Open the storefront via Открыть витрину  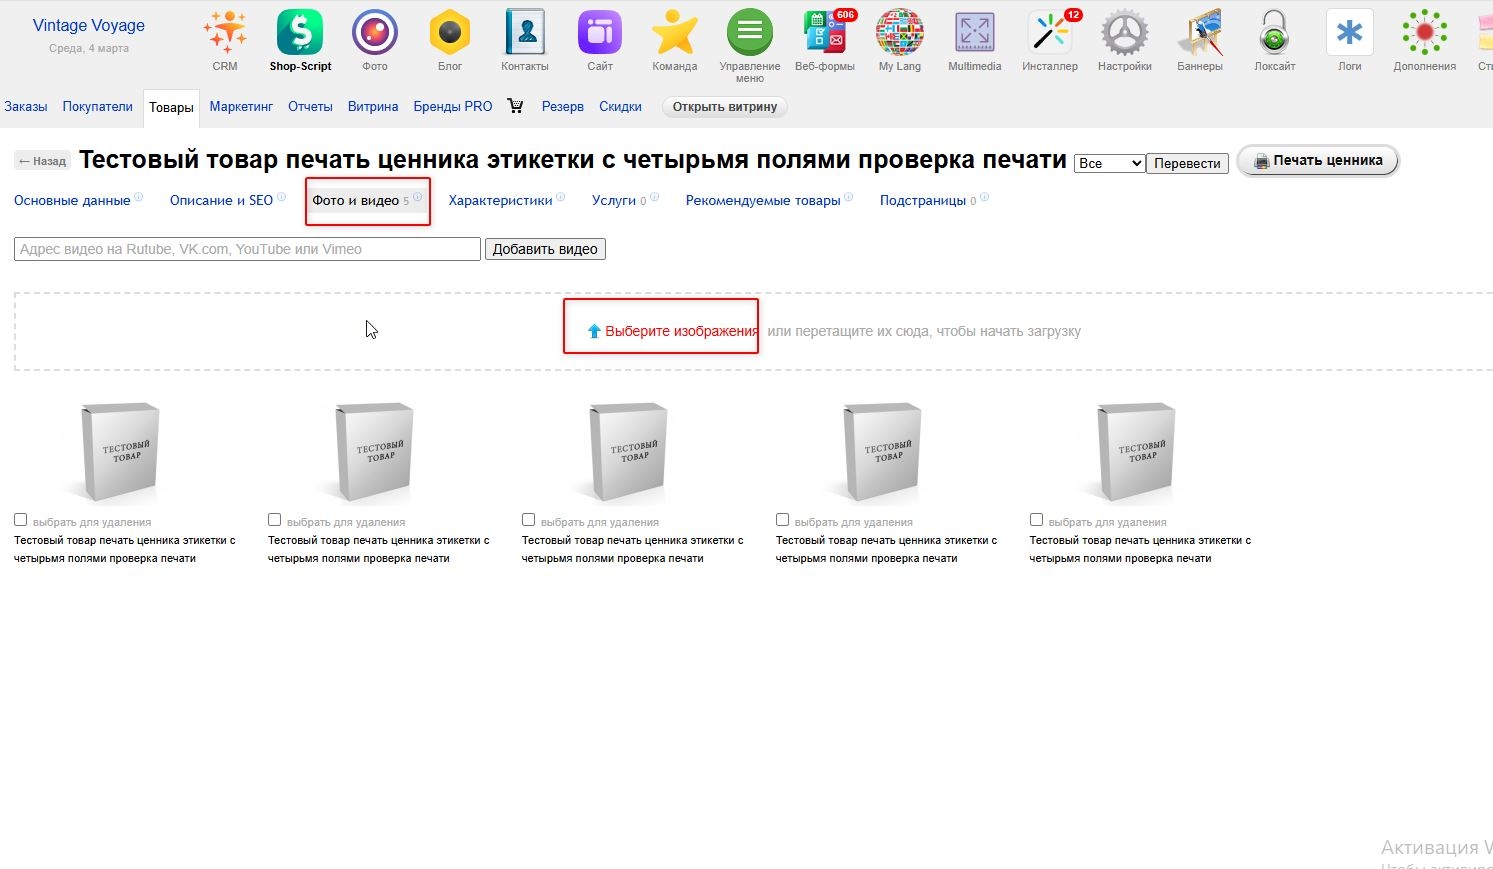click(x=724, y=106)
